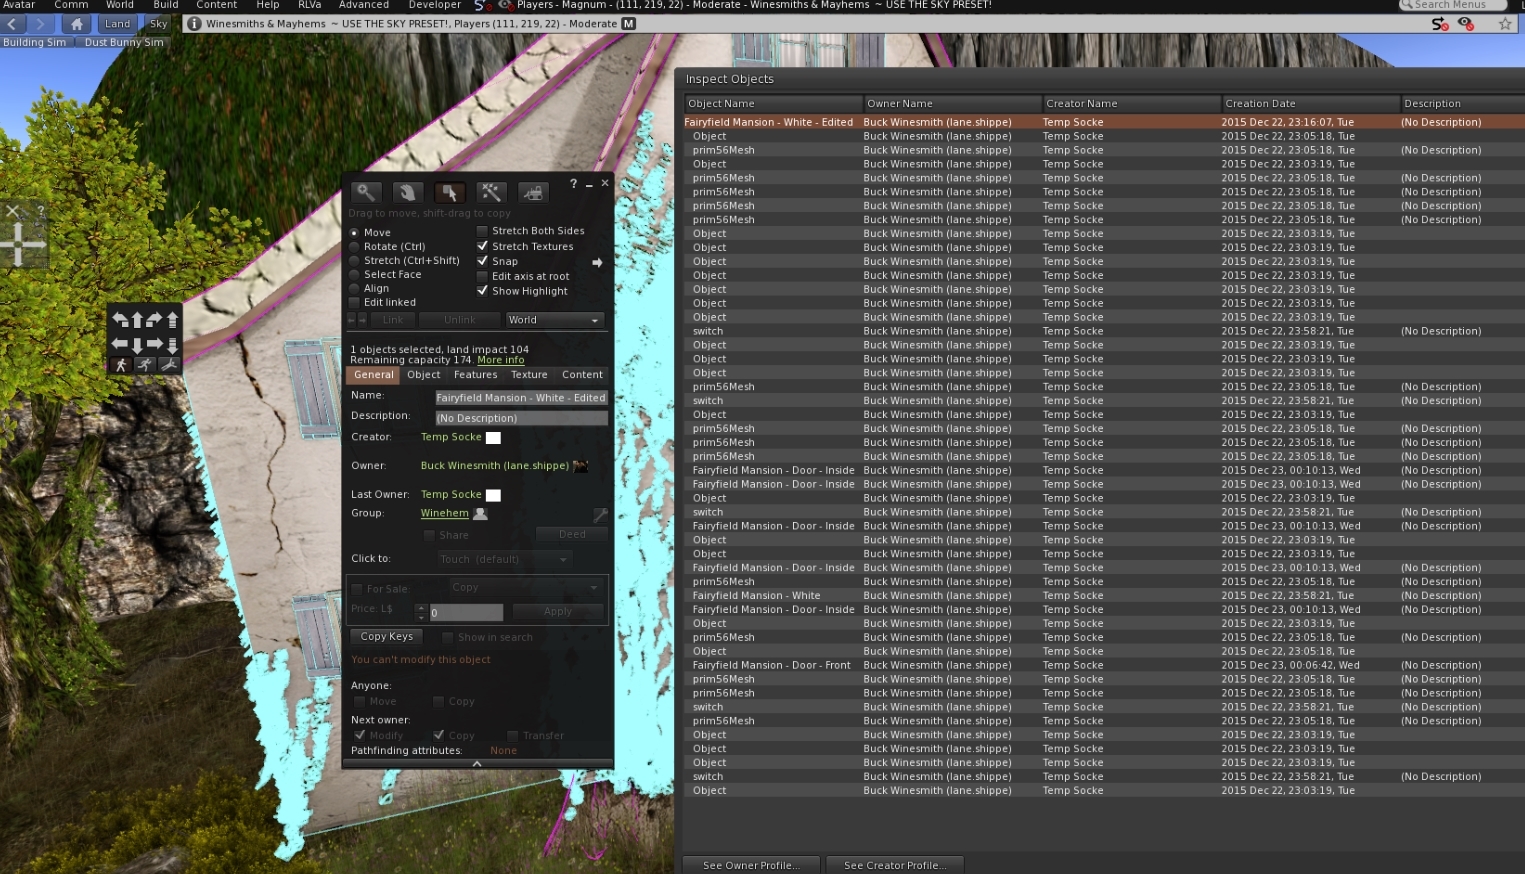
Task: Open the Click to action dropdown
Action: (504, 559)
